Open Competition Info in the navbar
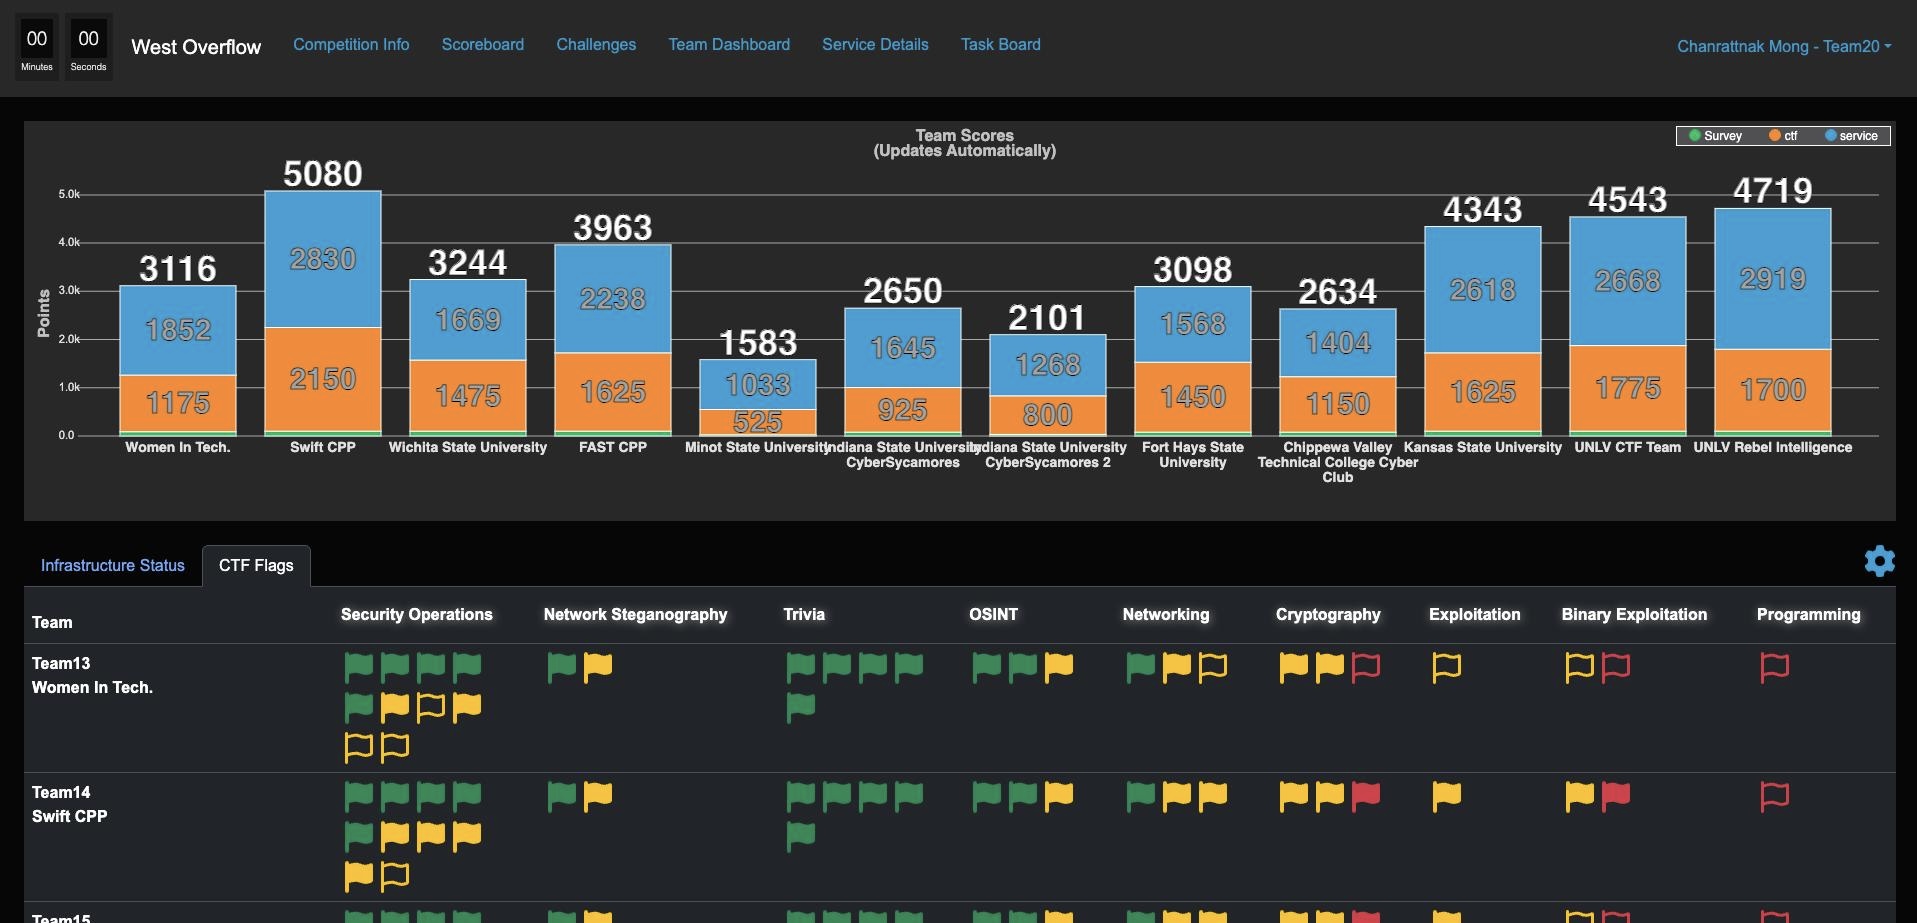Screen dimensions: 1917x923 [x=351, y=44]
